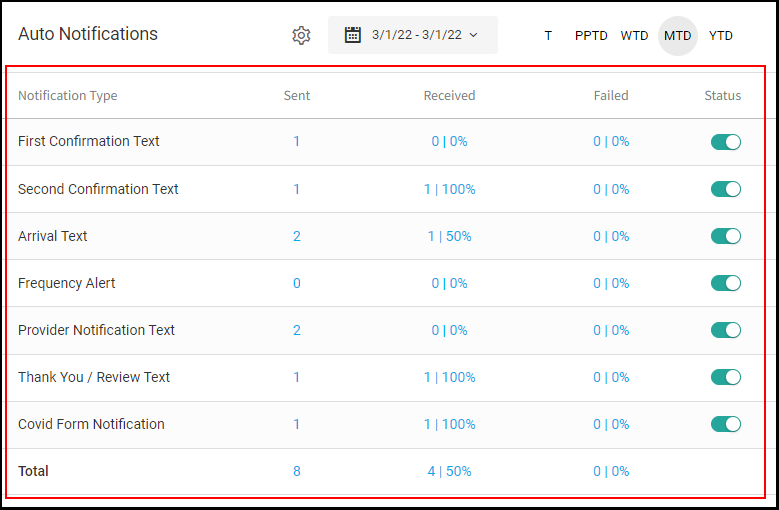
Task: Click the calendar icon in date picker
Action: [353, 35]
